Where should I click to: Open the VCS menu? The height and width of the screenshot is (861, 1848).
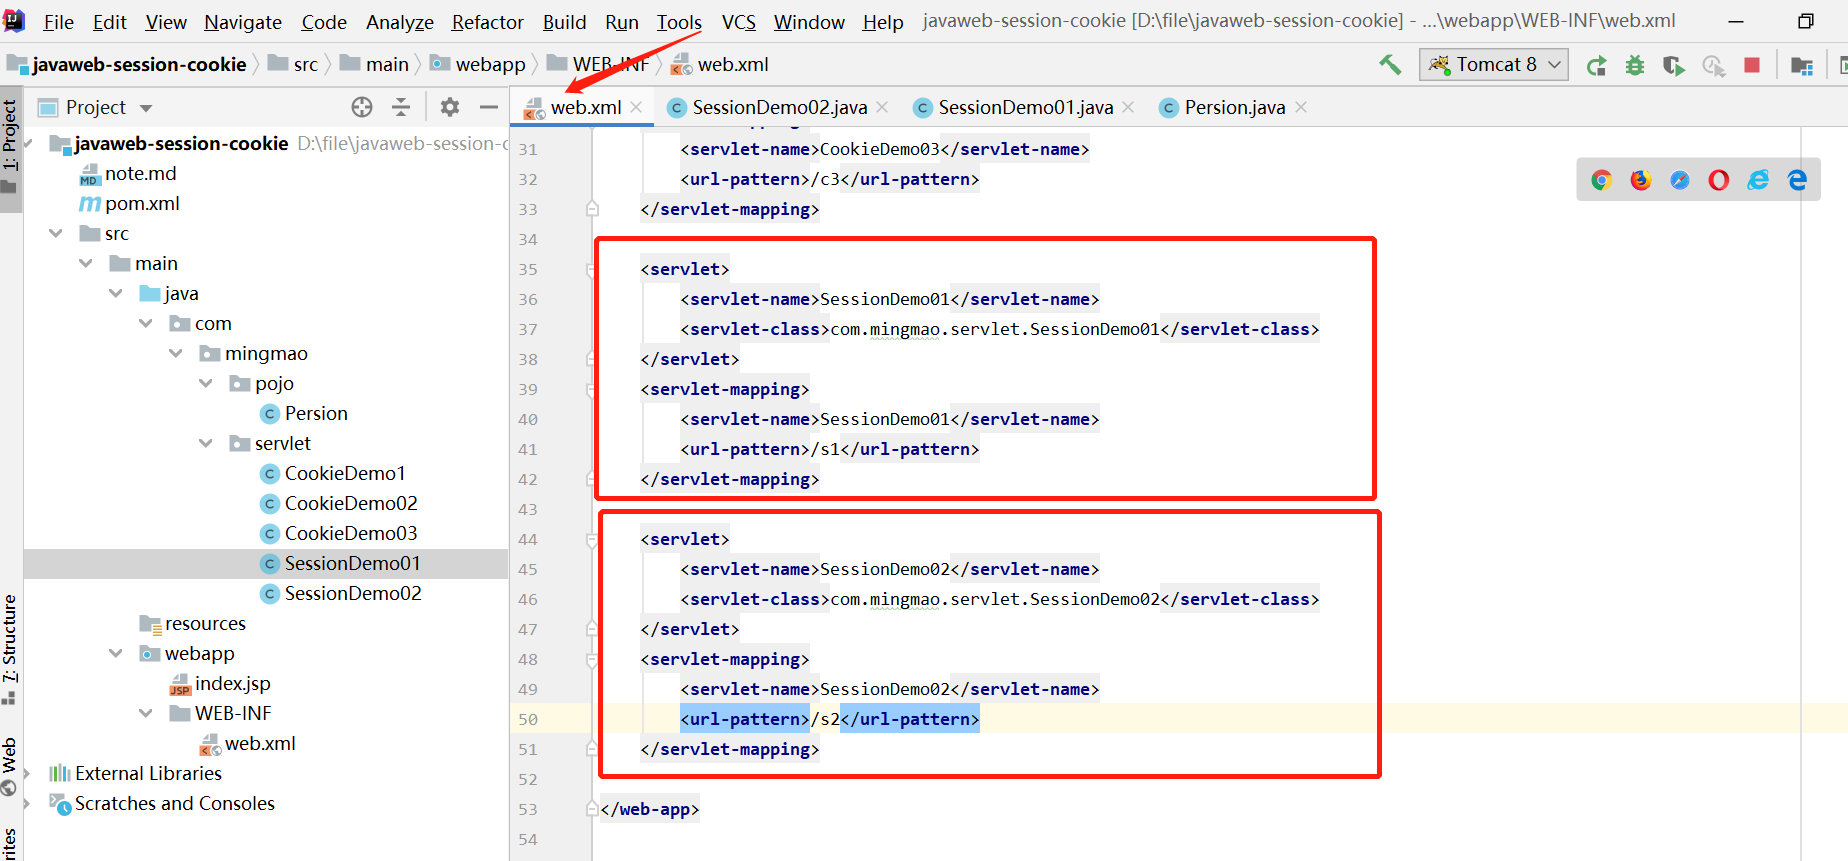[739, 22]
